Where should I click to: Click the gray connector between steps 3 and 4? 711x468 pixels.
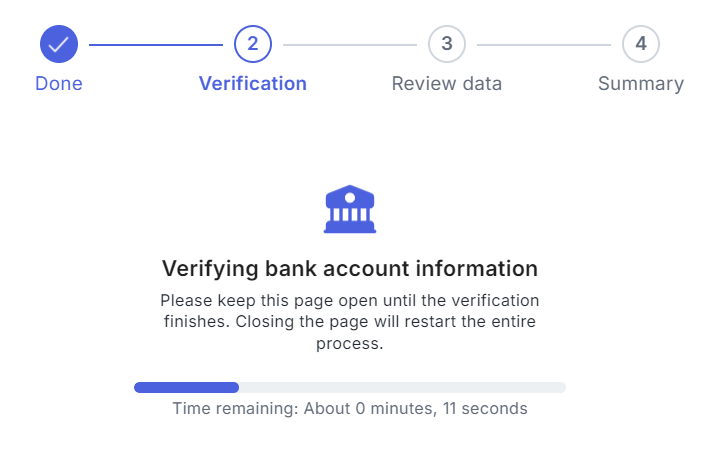point(544,44)
